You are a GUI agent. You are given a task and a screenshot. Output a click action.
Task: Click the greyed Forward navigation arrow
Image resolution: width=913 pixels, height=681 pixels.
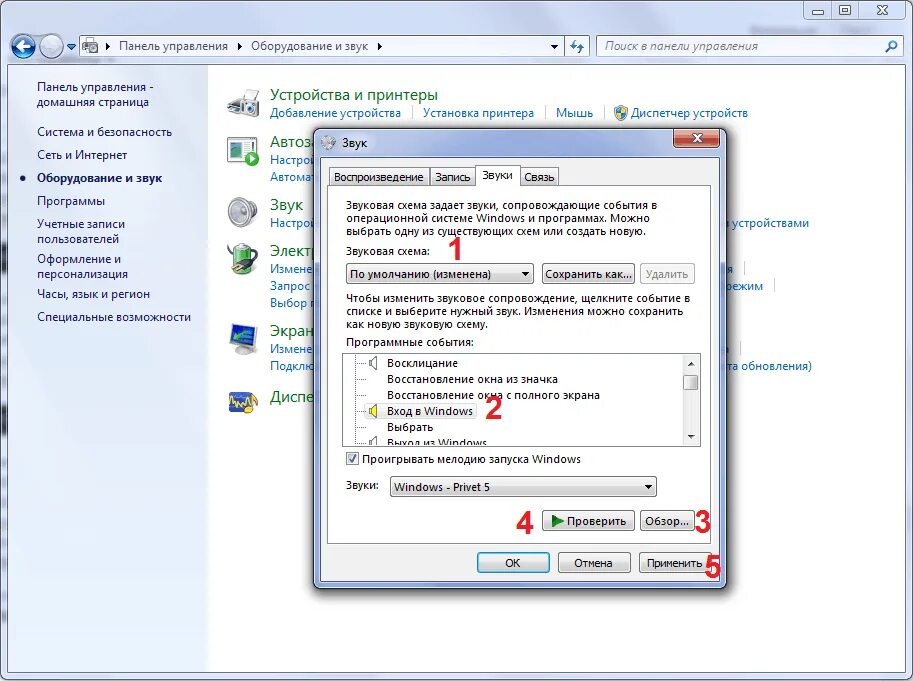click(51, 46)
